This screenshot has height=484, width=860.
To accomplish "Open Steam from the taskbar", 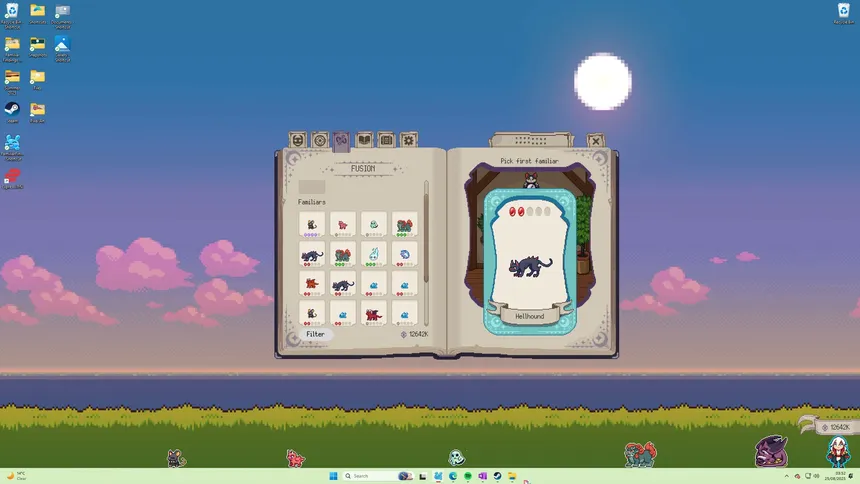I will point(497,476).
